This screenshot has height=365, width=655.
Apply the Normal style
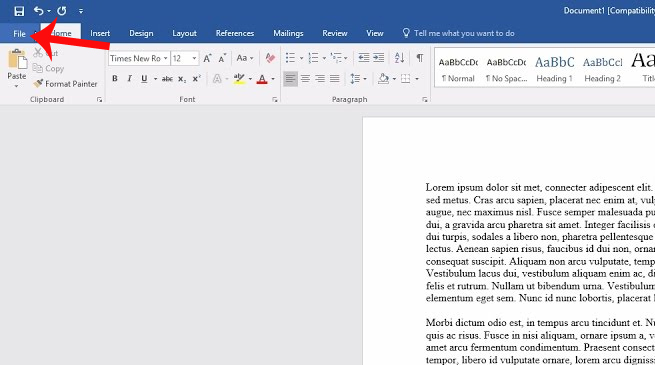click(x=458, y=69)
